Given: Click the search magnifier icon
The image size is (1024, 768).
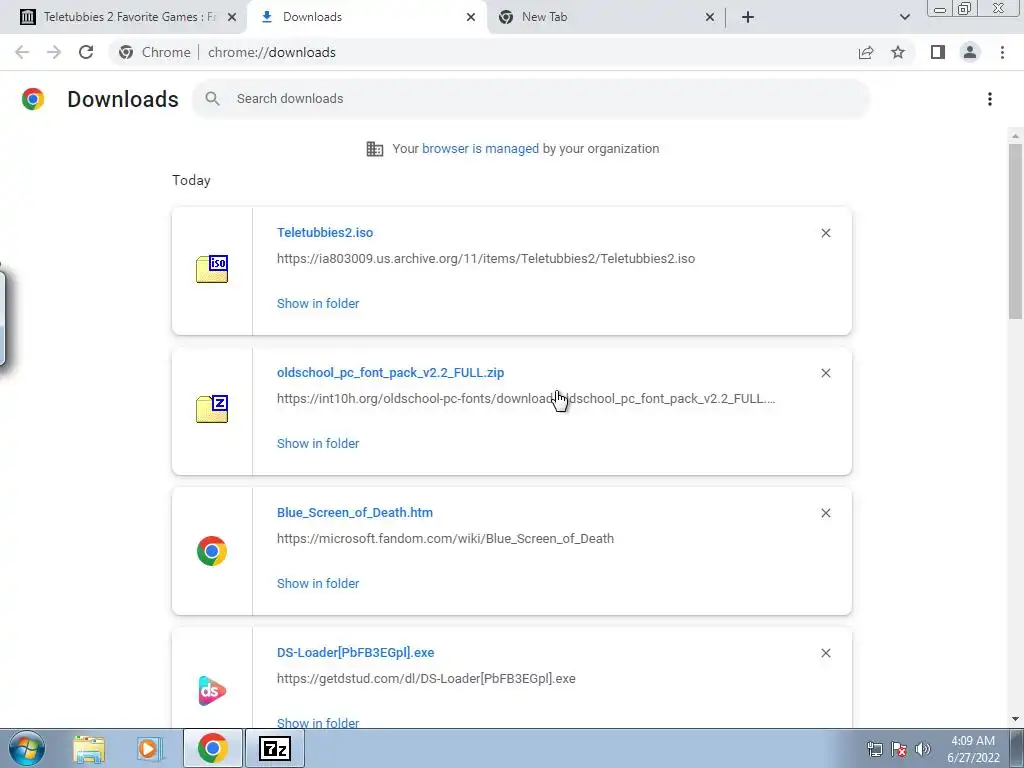Looking at the screenshot, I should pyautogui.click(x=212, y=99).
